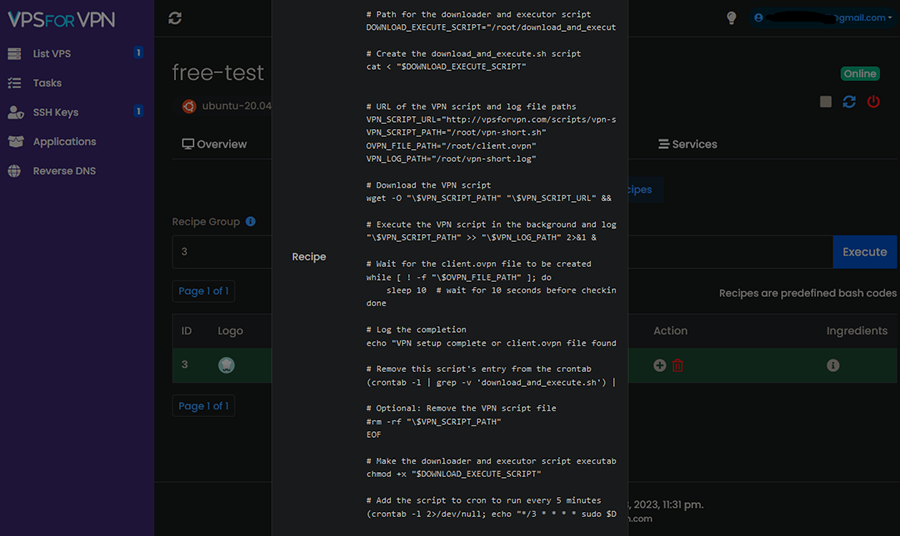Image resolution: width=900 pixels, height=536 pixels.
Task: Click the ID cell showing 3 in the table
Action: tap(184, 364)
